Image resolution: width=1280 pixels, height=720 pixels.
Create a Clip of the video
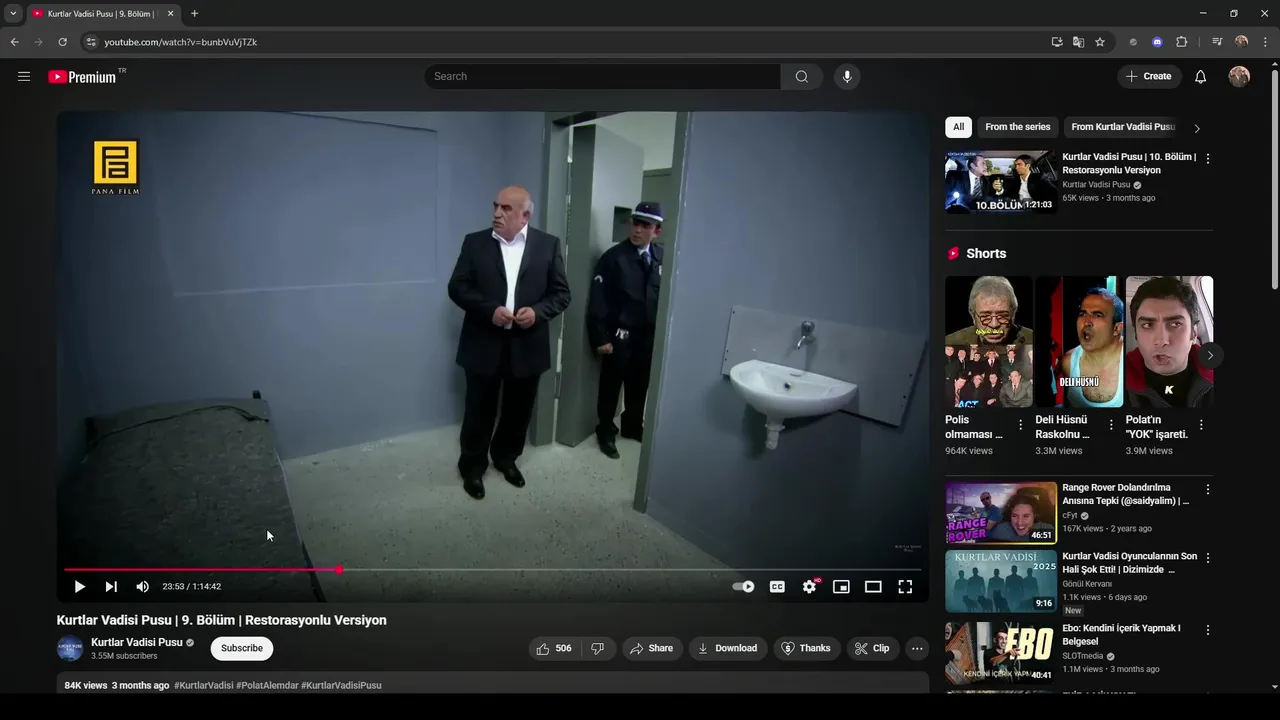click(x=872, y=648)
